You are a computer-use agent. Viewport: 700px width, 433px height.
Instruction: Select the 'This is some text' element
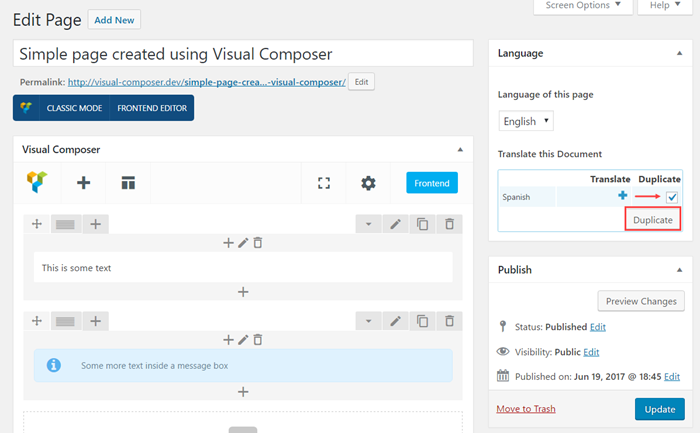(243, 267)
